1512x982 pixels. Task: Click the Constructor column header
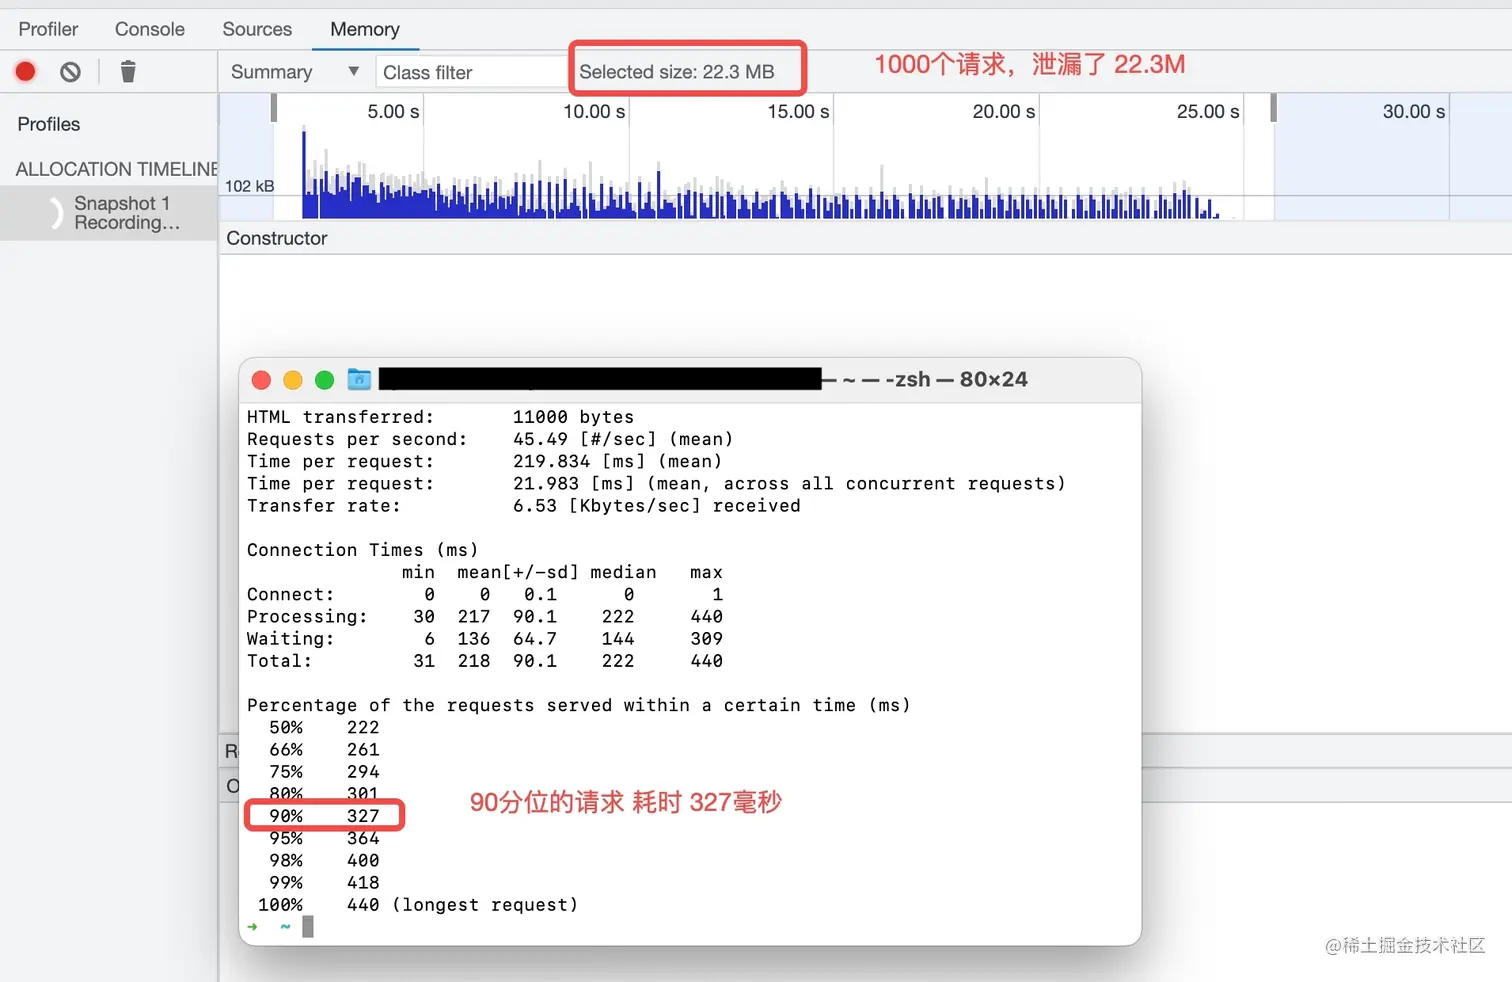tap(277, 238)
